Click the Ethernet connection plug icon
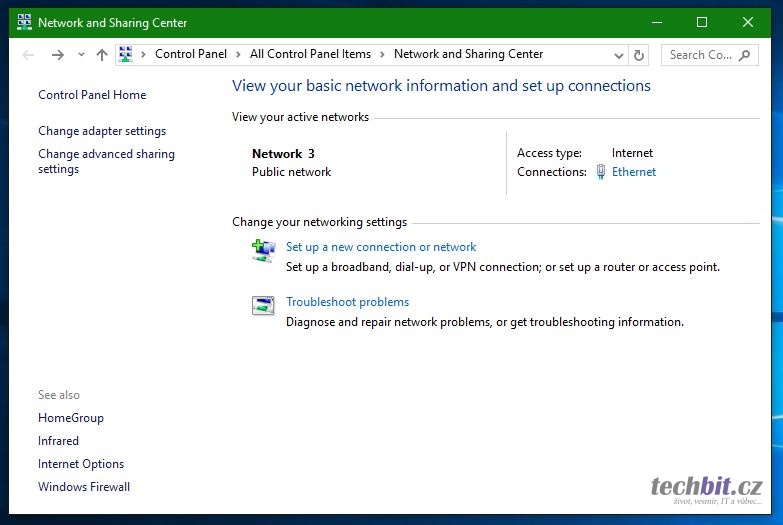The image size is (783, 525). 601,172
